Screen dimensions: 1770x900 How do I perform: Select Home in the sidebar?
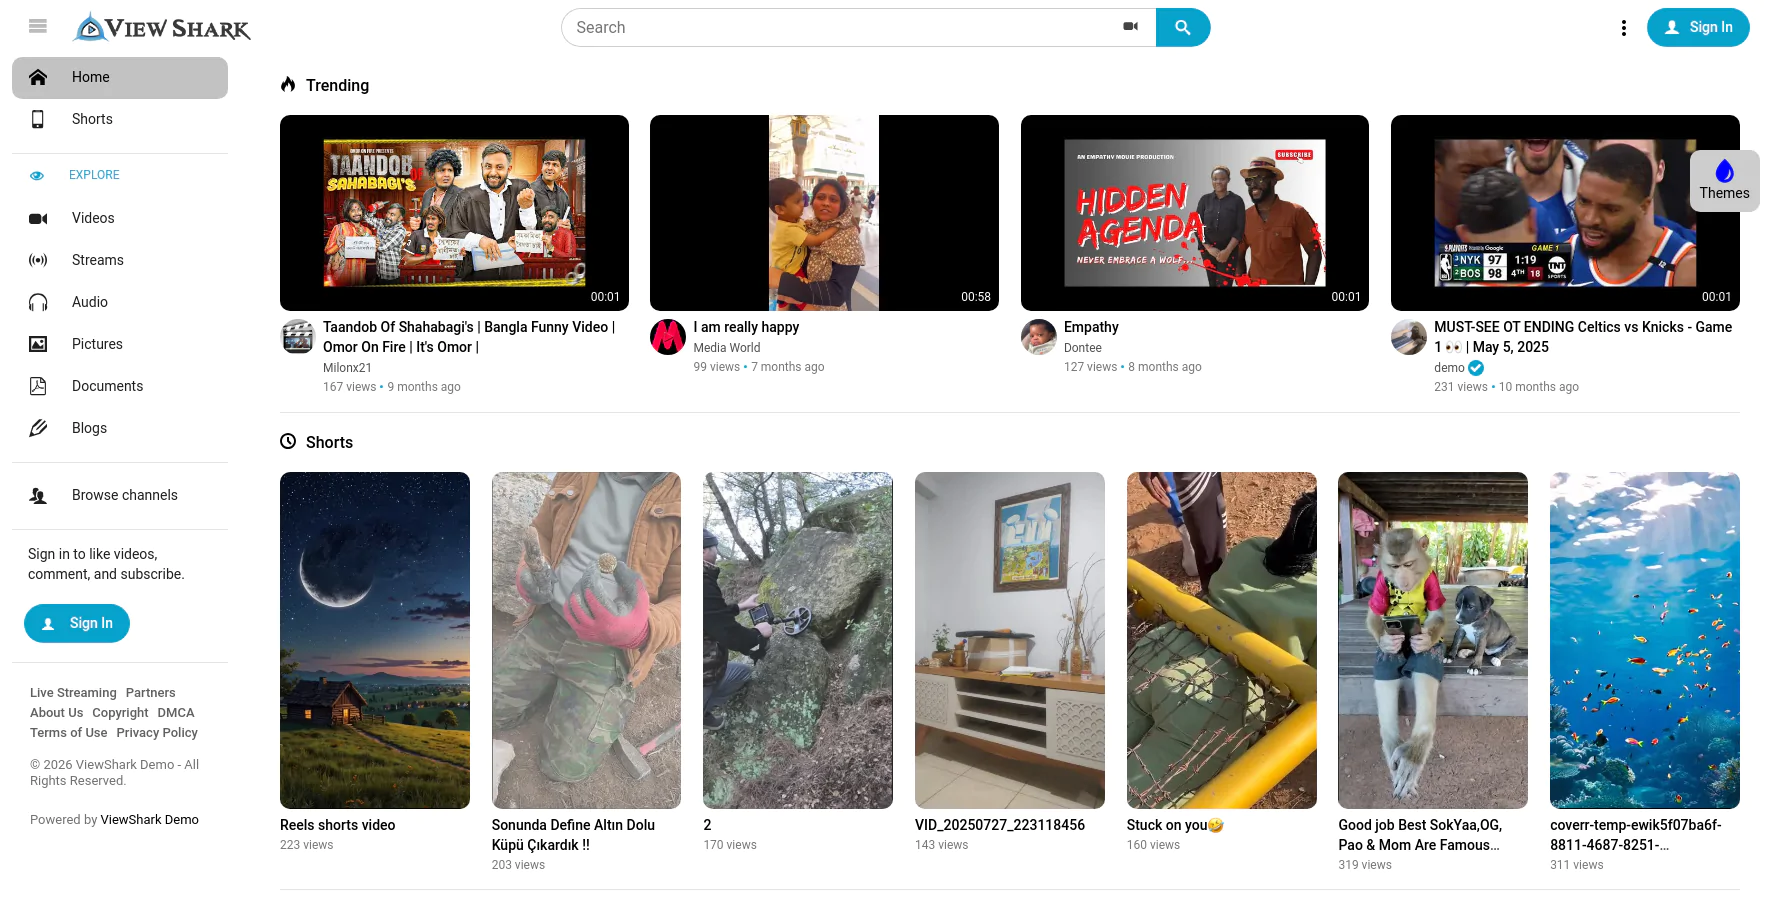[90, 77]
